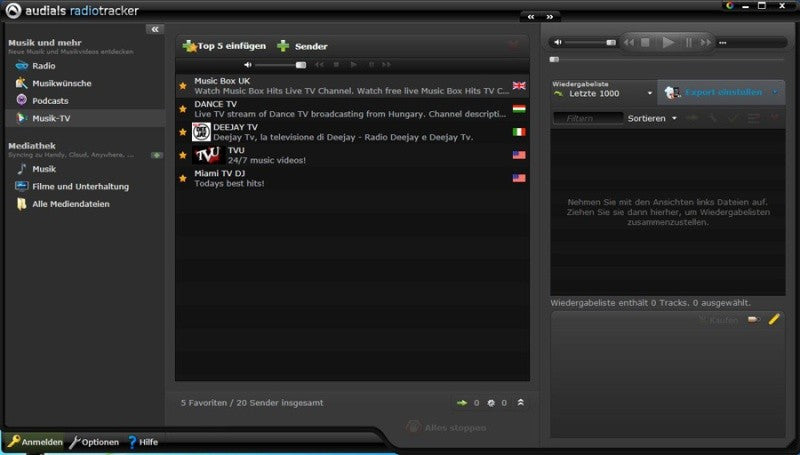Click next track in station toolbar
Screen dimensions: 800x455
386,65
